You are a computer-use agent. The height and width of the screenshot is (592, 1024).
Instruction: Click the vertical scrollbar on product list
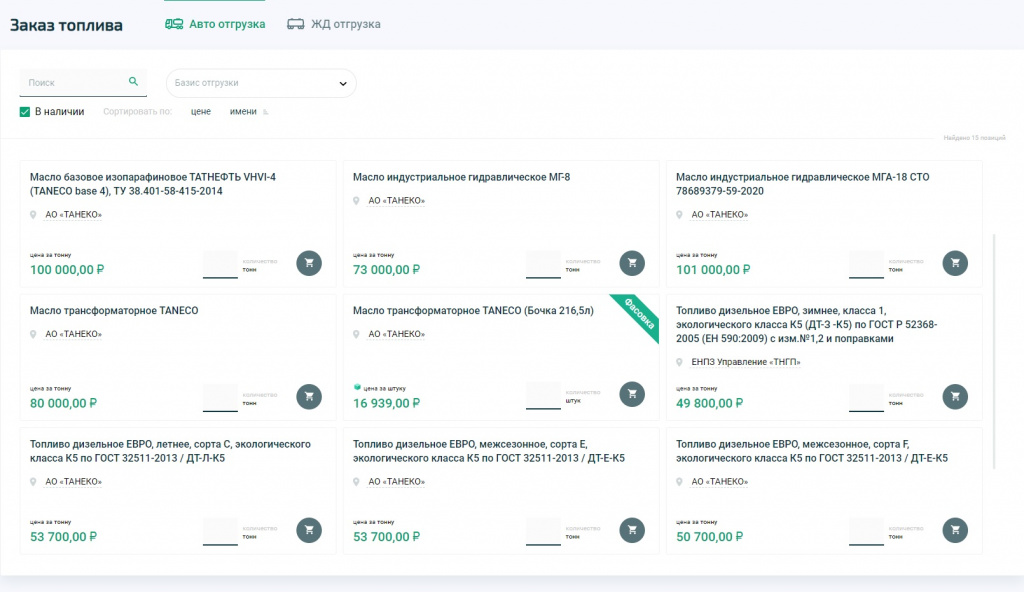tap(994, 352)
